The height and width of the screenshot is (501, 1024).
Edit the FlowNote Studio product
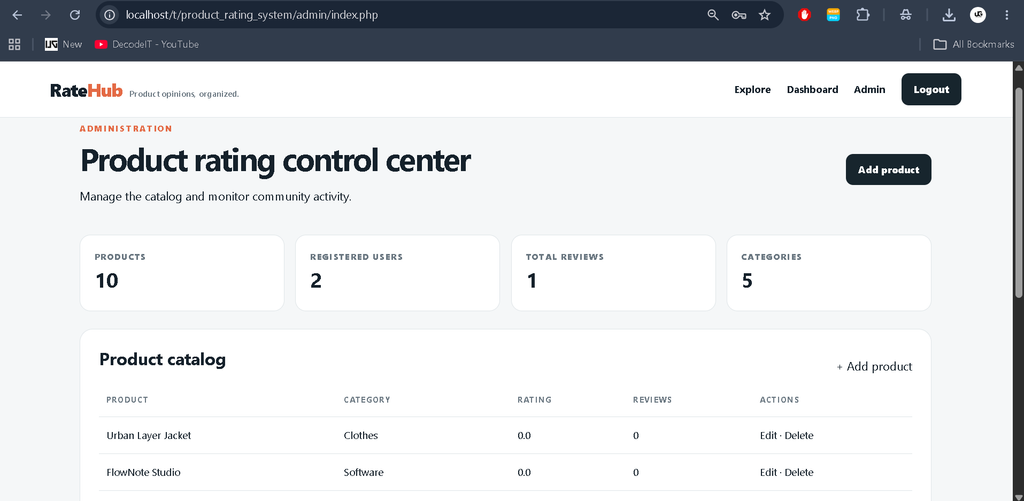click(768, 472)
